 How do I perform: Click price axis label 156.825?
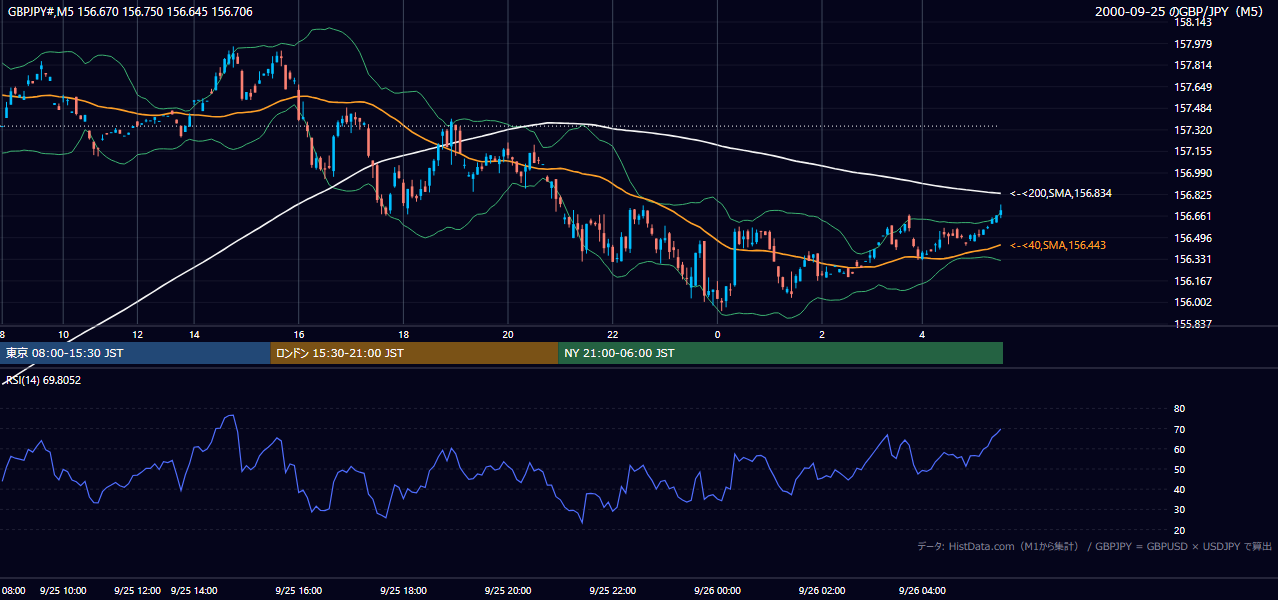click(x=1192, y=195)
